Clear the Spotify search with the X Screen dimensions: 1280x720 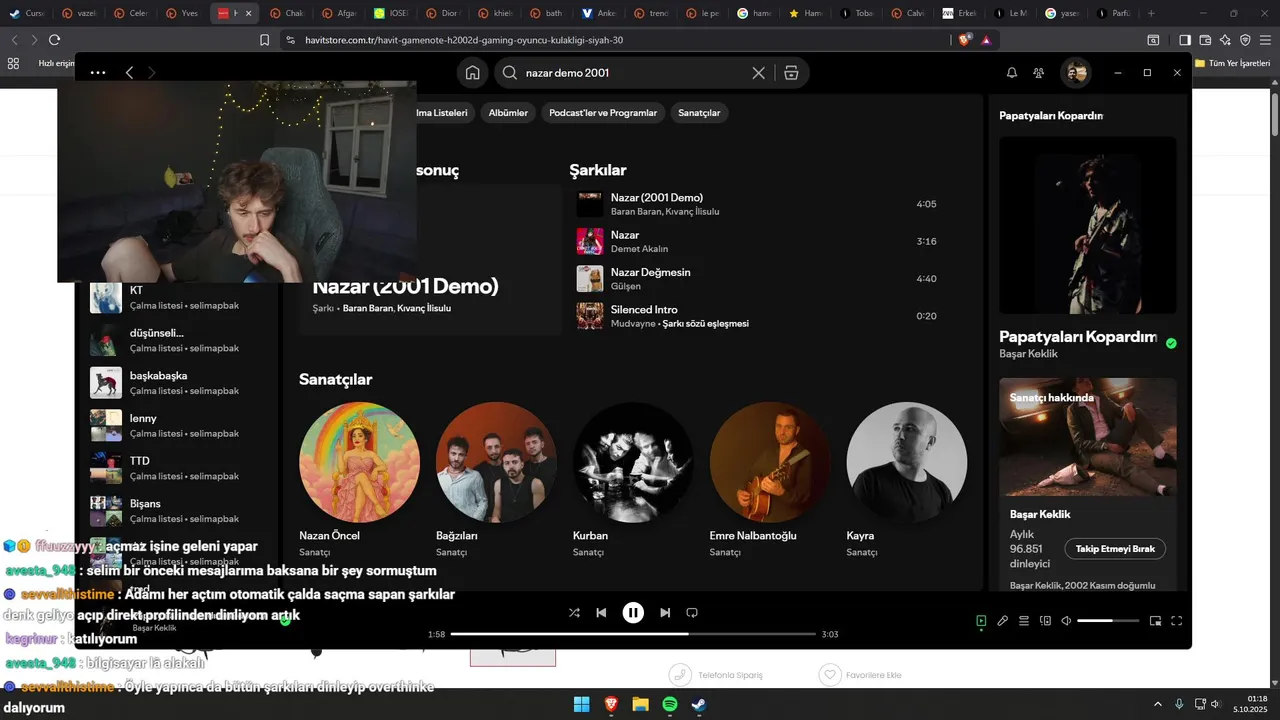click(x=758, y=73)
